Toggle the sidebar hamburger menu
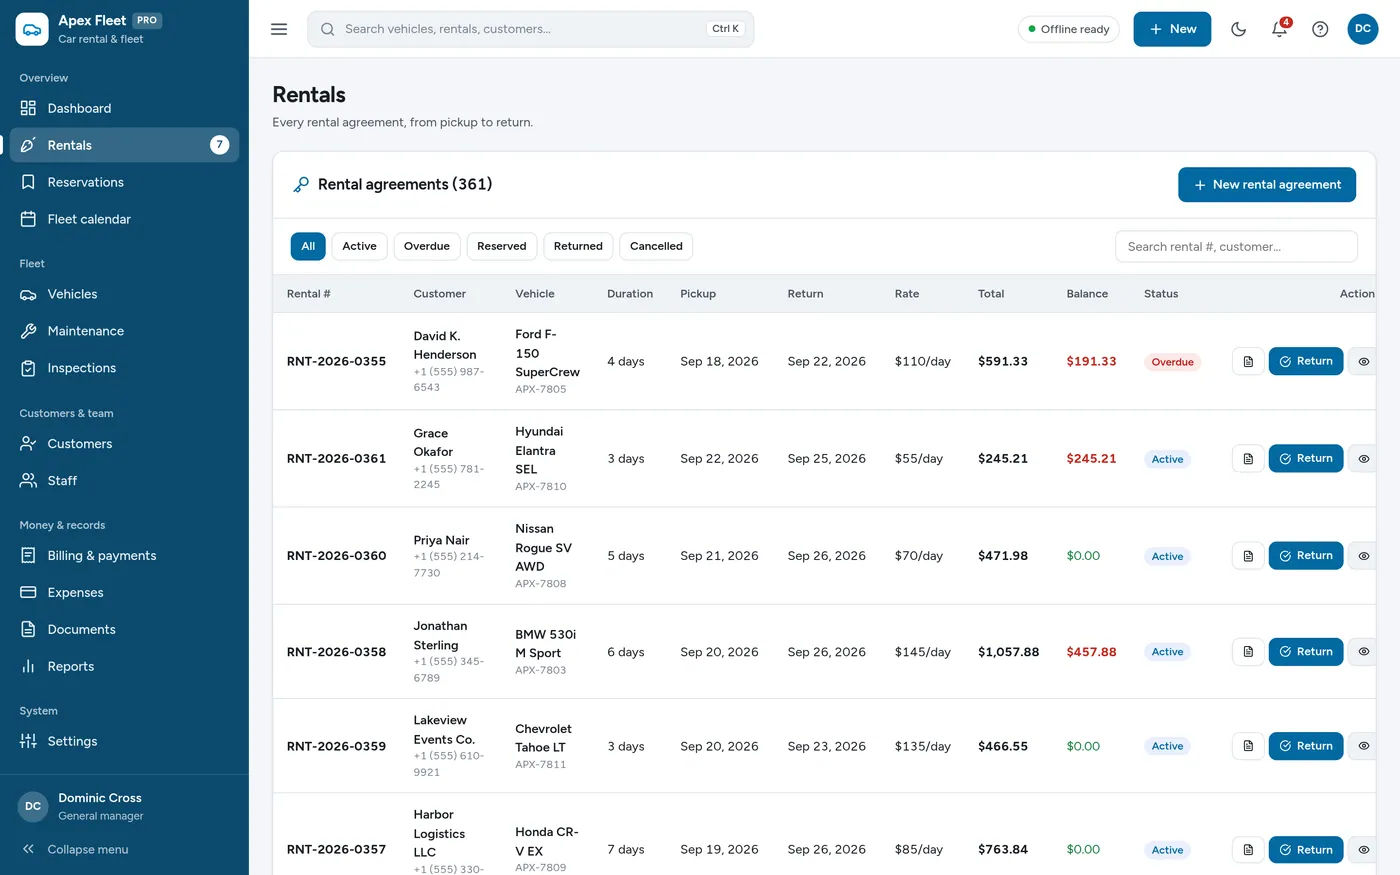Screen dimensions: 1400x875 click(x=279, y=29)
